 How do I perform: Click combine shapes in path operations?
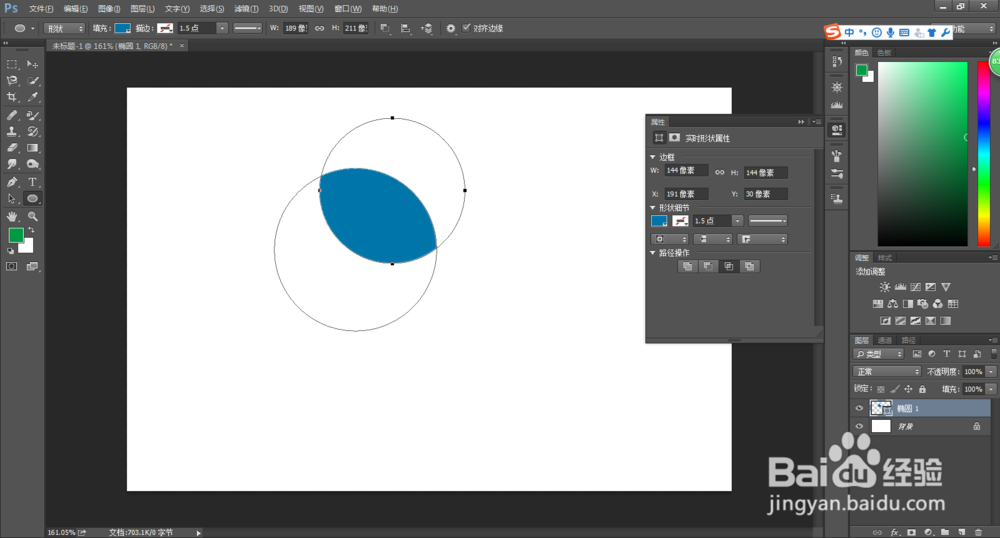[688, 266]
